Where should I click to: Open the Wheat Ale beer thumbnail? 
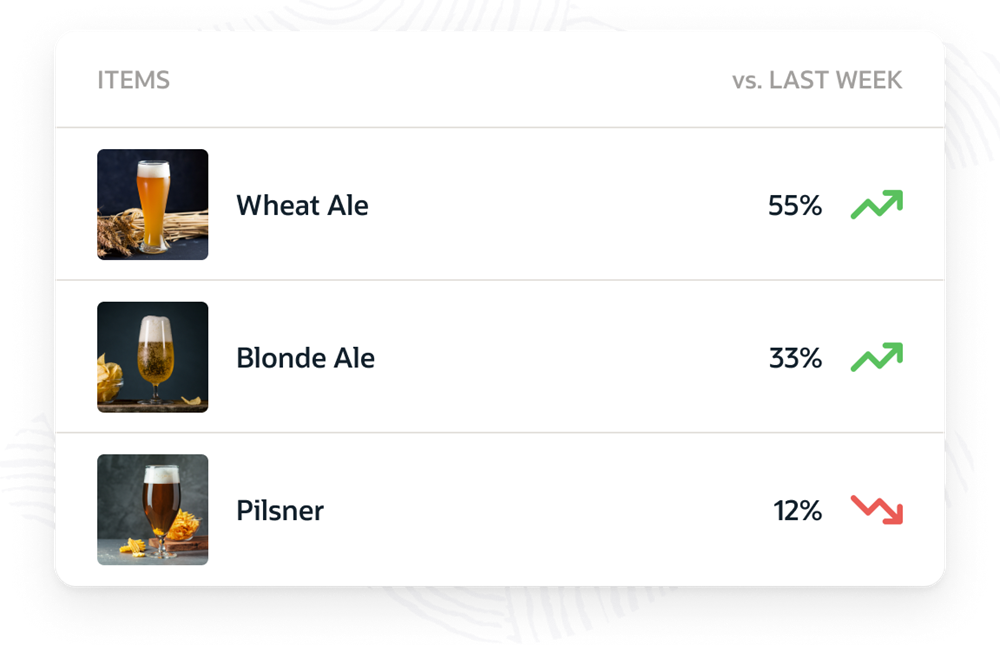[152, 204]
